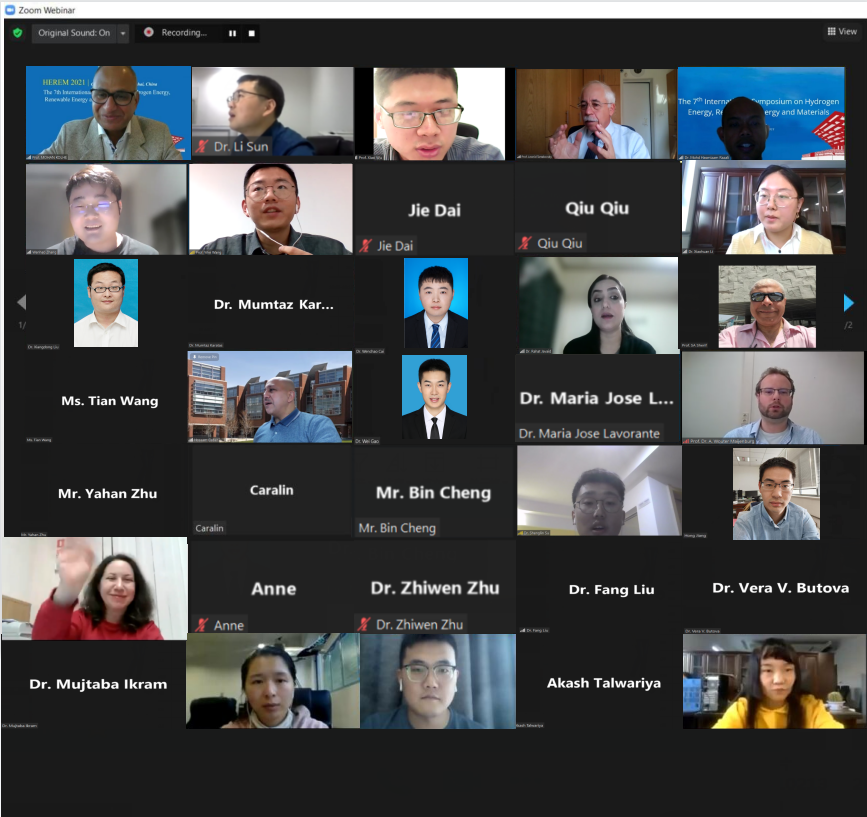
Task: Click the green encryption shield icon
Action: pos(18,33)
